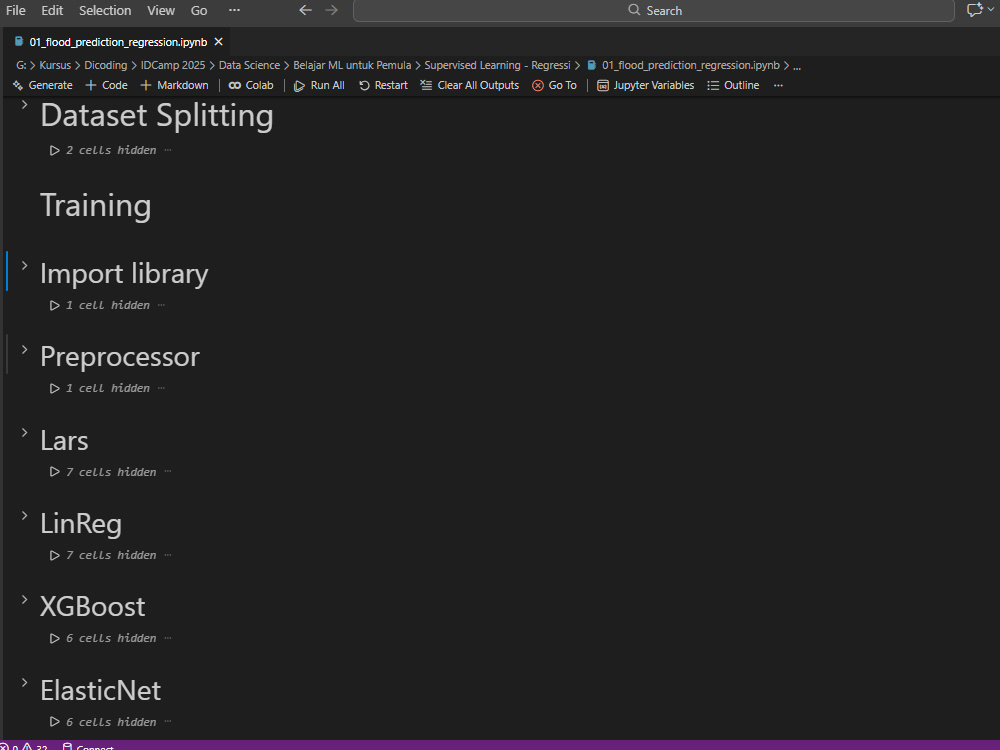Open more actions beside LinReg hidden cells
Image resolution: width=1000 pixels, height=750 pixels.
[x=168, y=555]
